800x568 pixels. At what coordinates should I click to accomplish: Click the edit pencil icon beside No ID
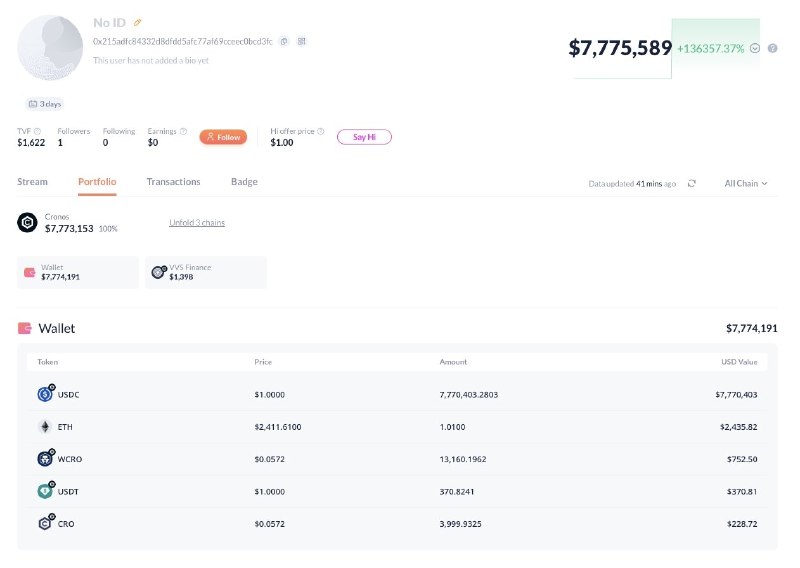pyautogui.click(x=137, y=22)
